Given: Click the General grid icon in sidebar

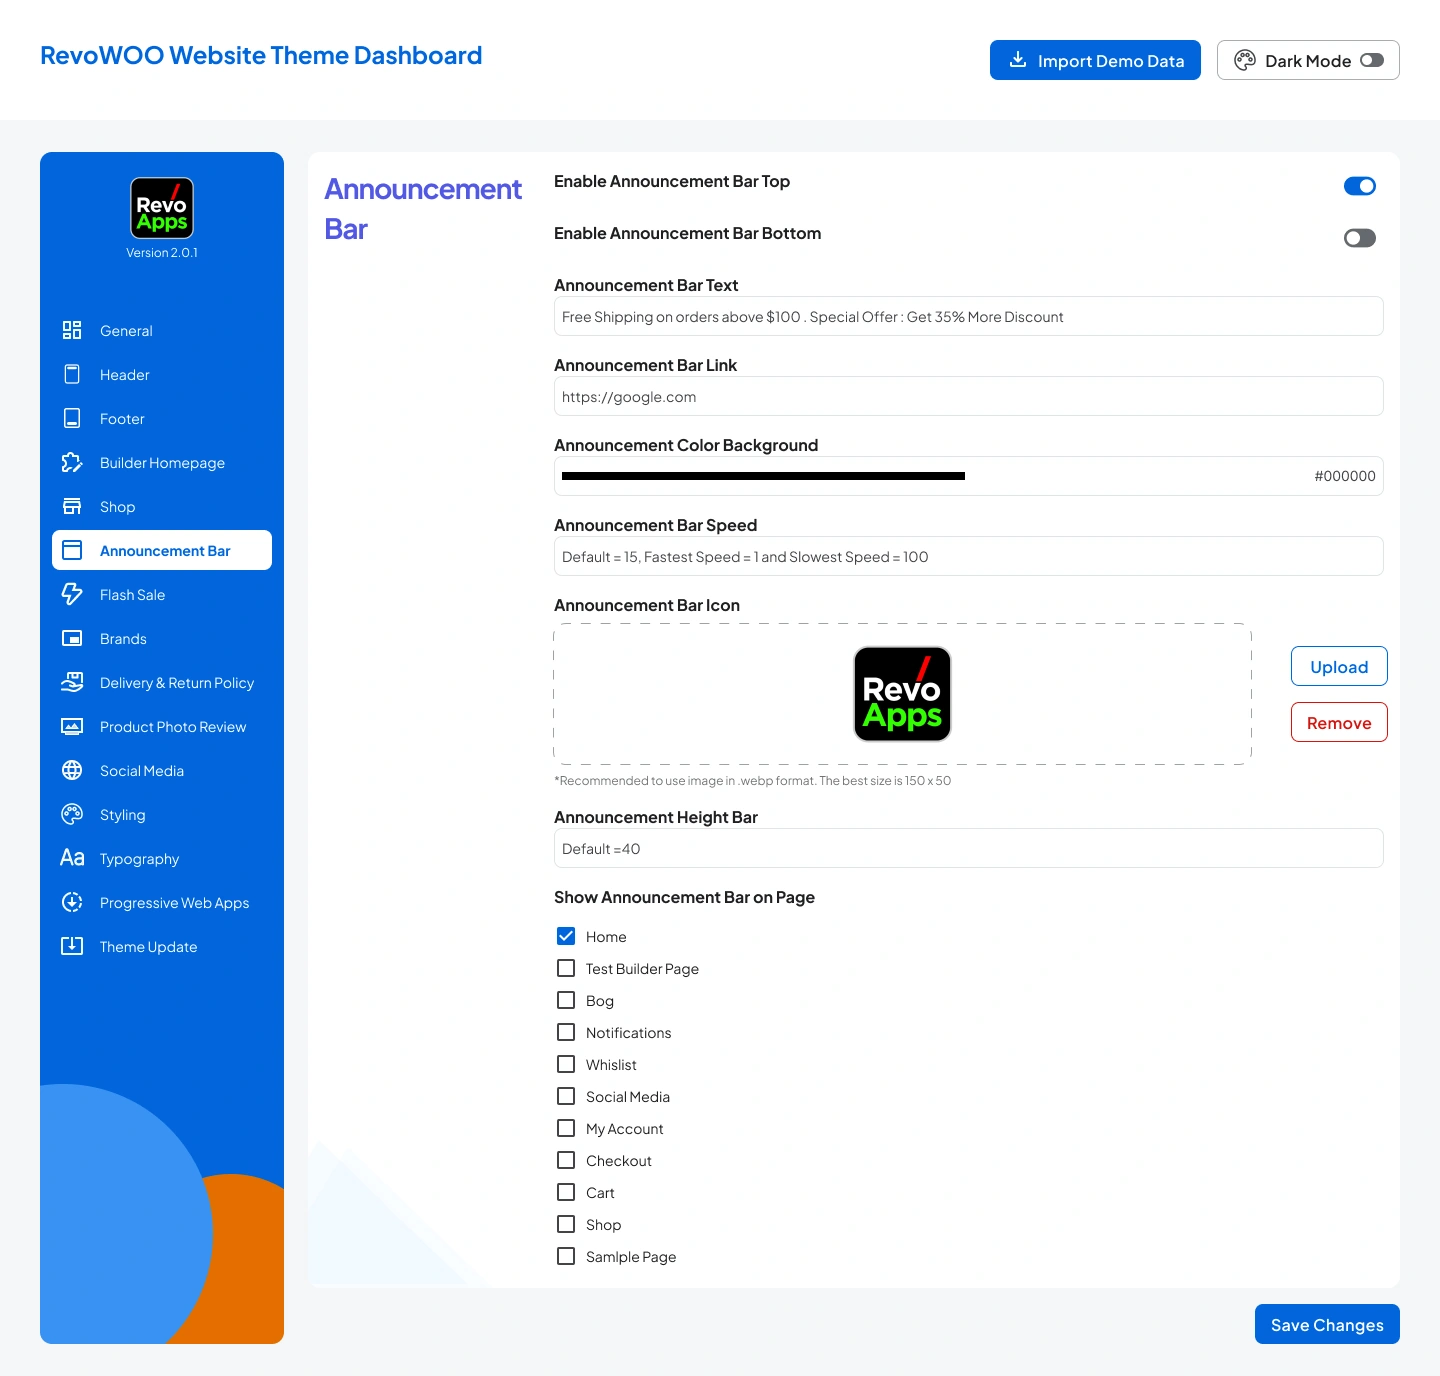Looking at the screenshot, I should tap(72, 330).
